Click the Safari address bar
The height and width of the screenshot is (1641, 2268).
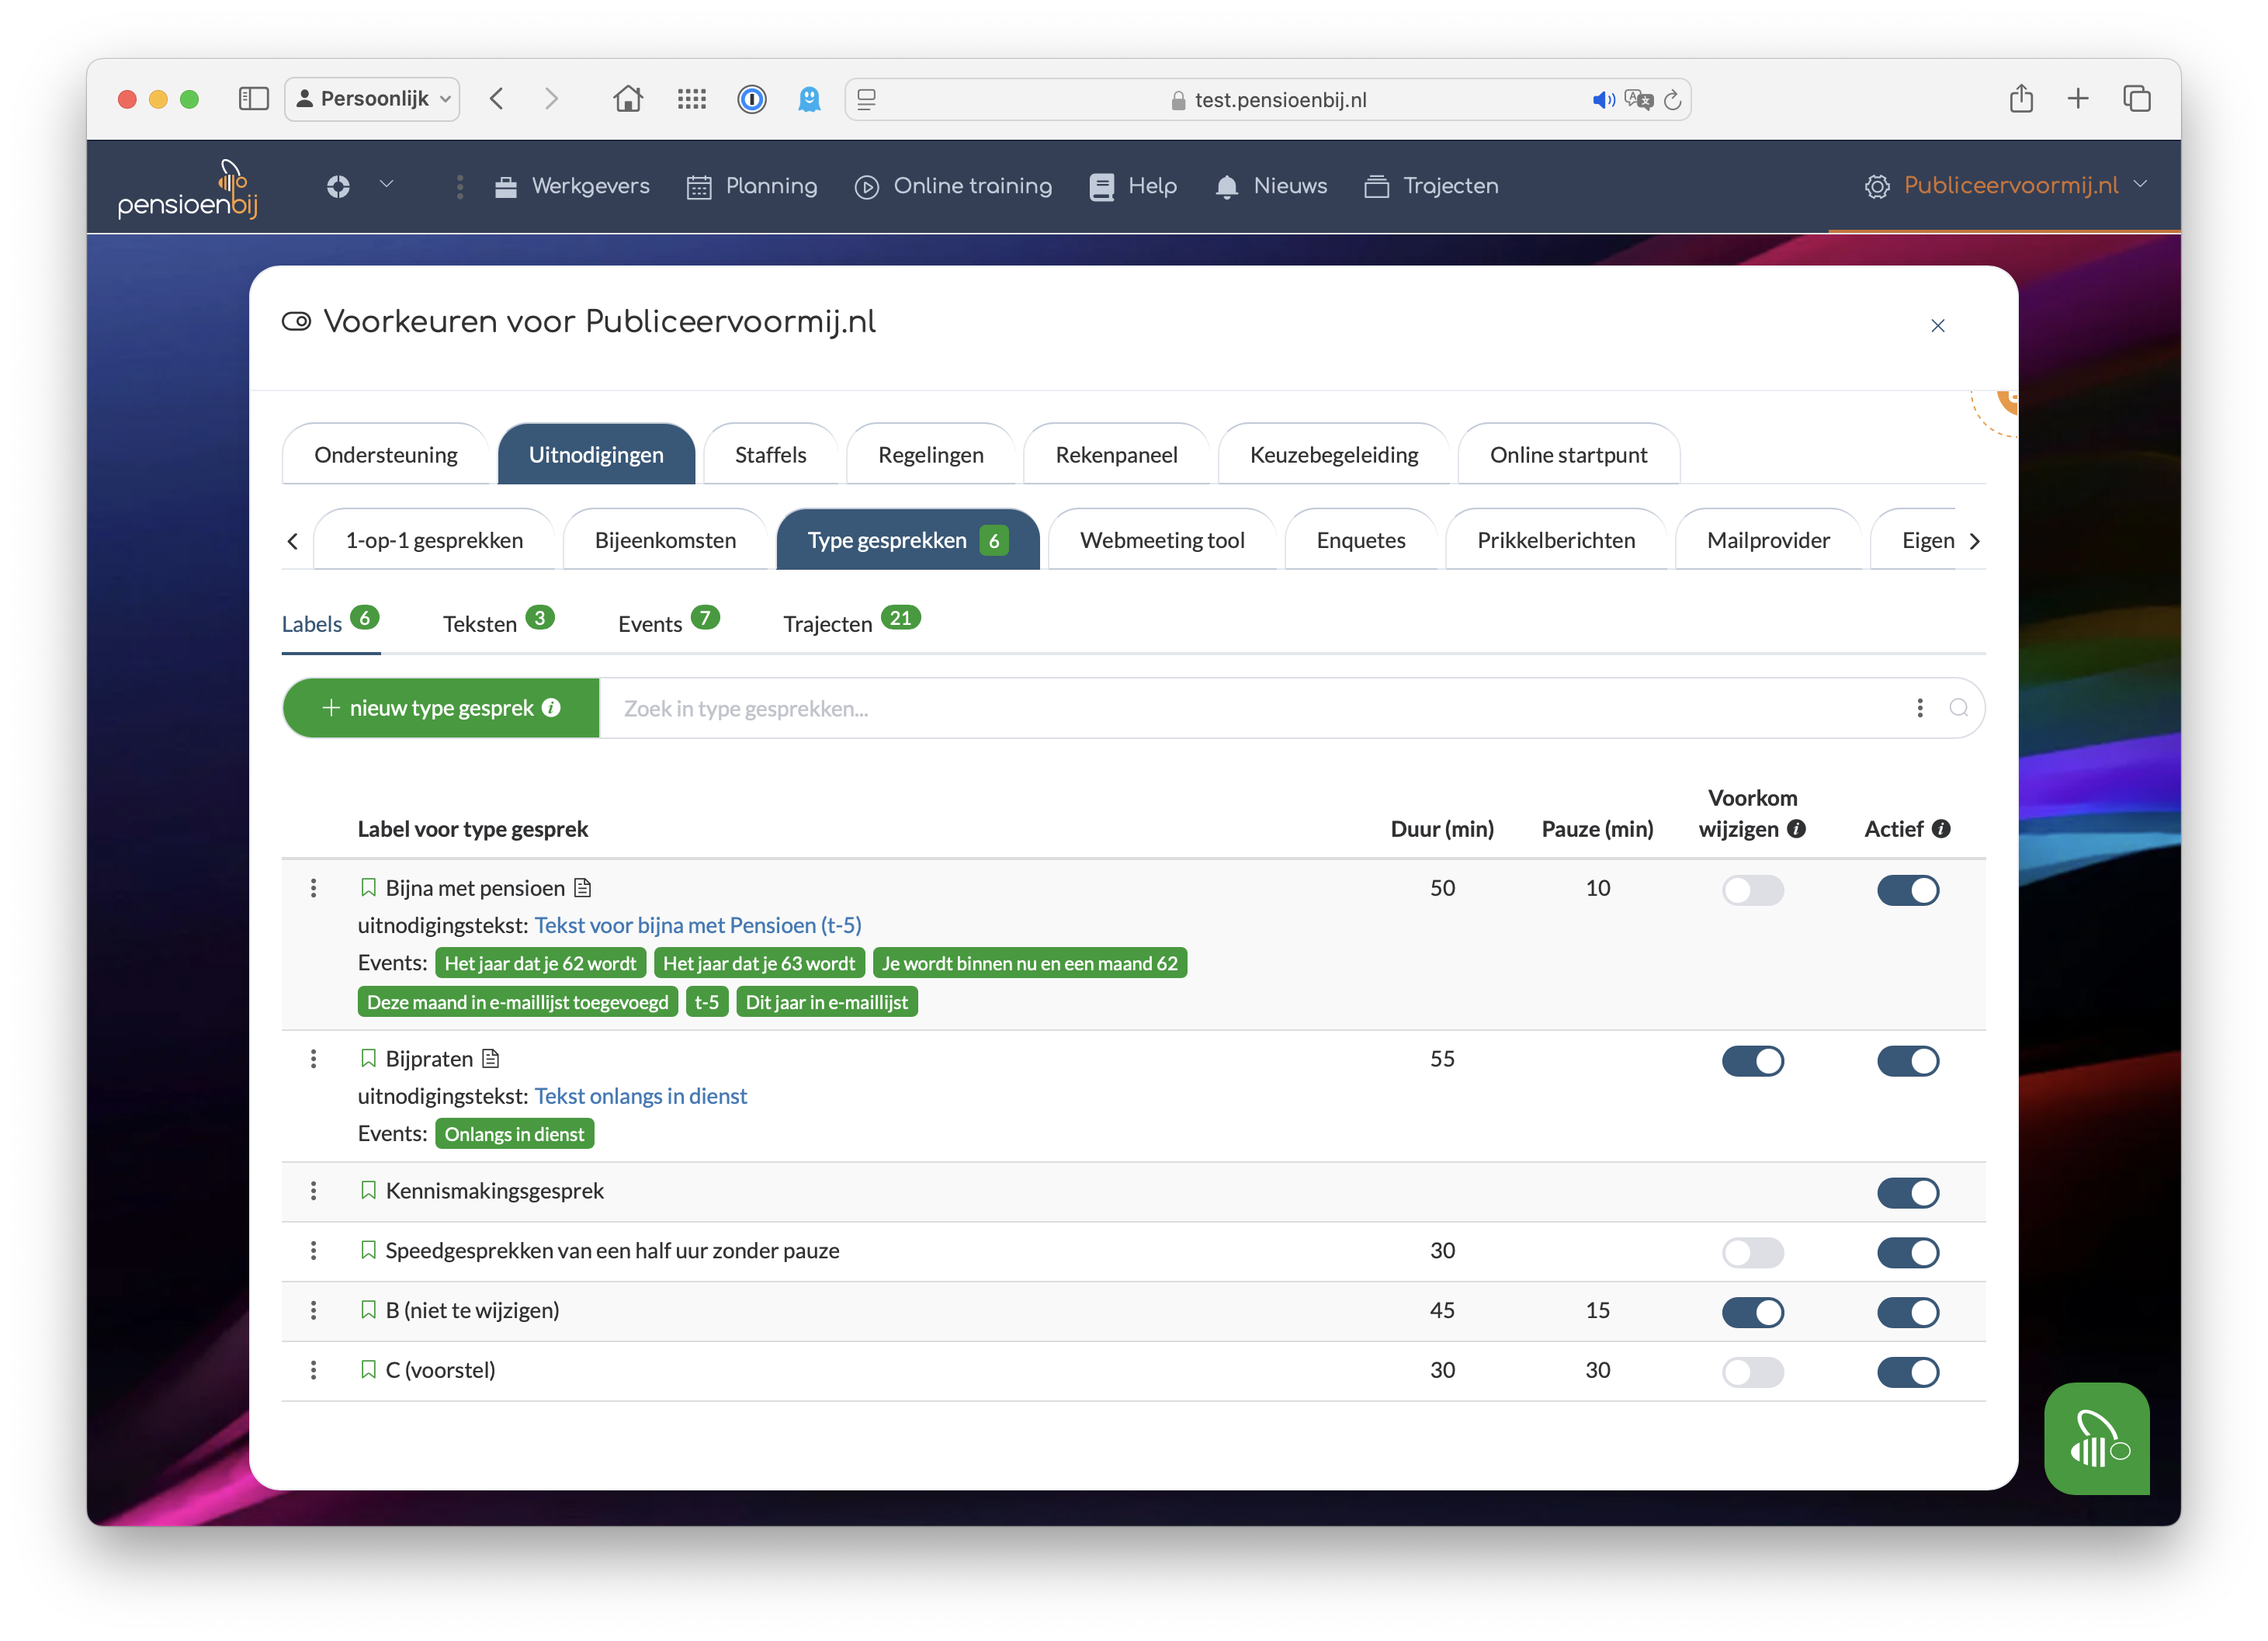pos(1268,99)
